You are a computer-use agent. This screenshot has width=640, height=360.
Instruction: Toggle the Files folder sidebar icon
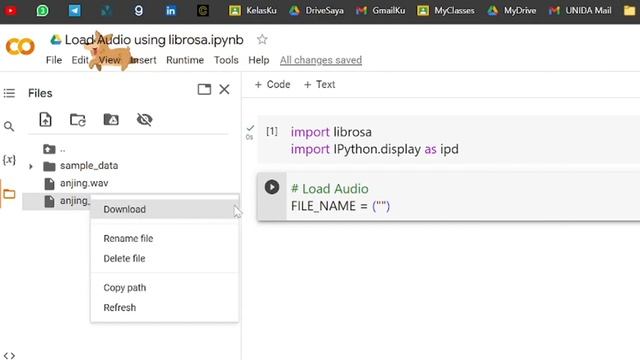coord(9,193)
